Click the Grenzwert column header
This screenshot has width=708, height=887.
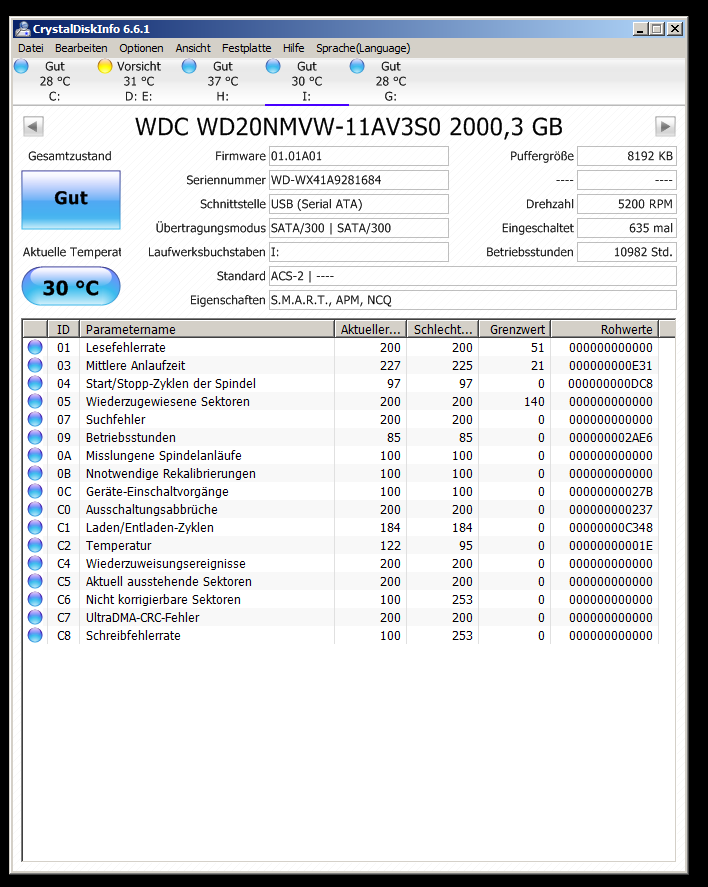point(515,329)
